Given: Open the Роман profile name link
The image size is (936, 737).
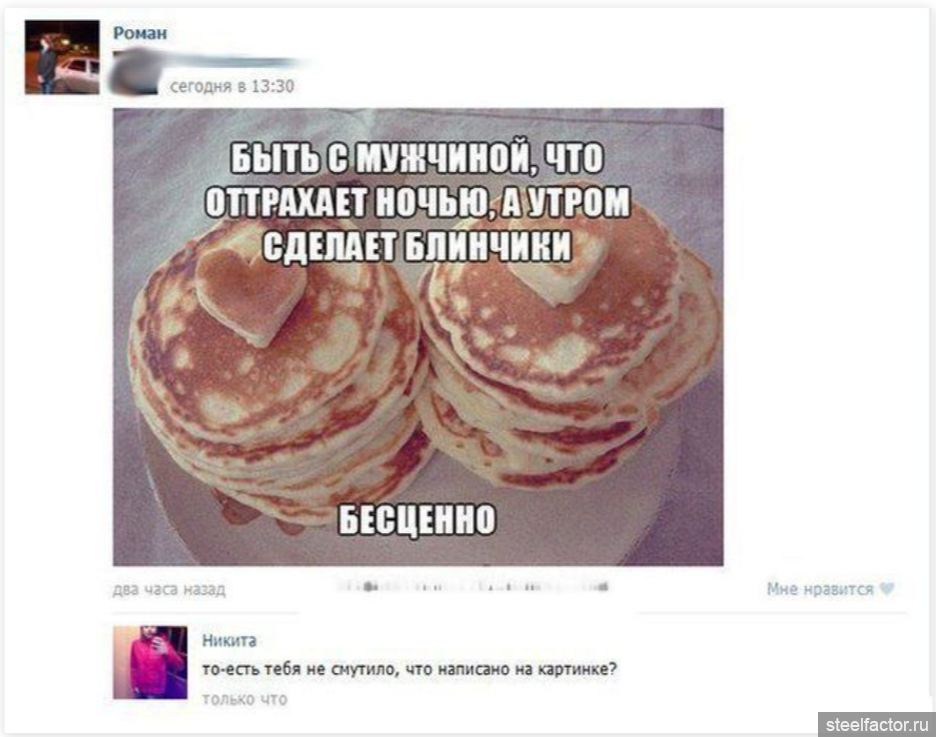Looking at the screenshot, I should 140,33.
